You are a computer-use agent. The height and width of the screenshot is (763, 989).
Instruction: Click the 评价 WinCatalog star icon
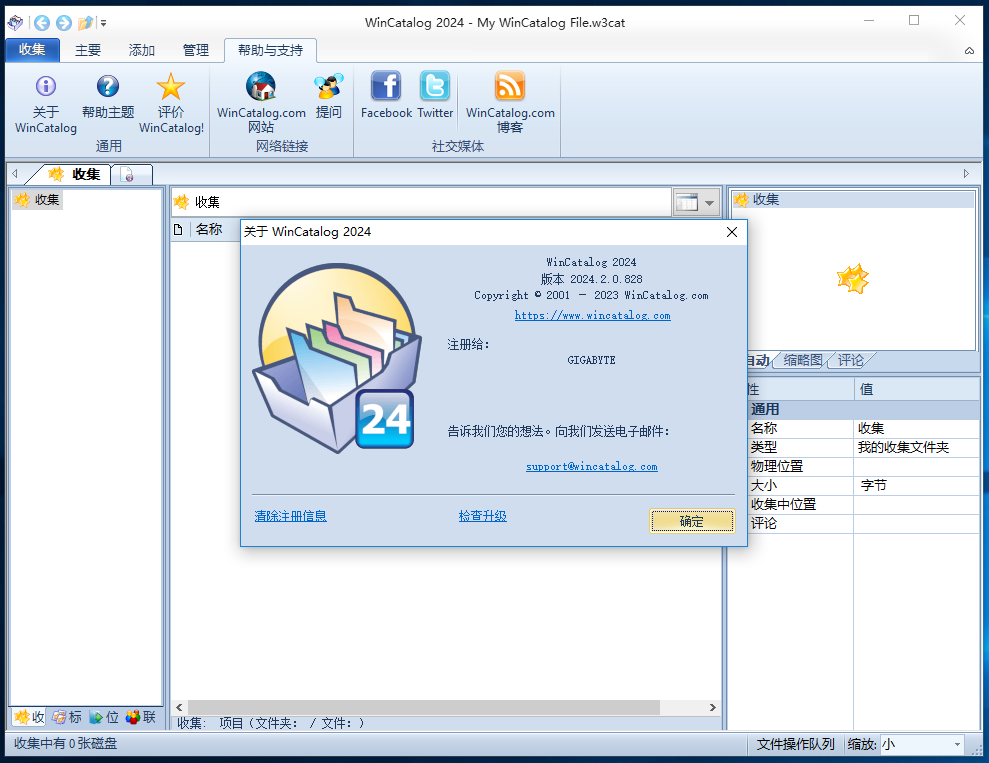click(x=171, y=87)
